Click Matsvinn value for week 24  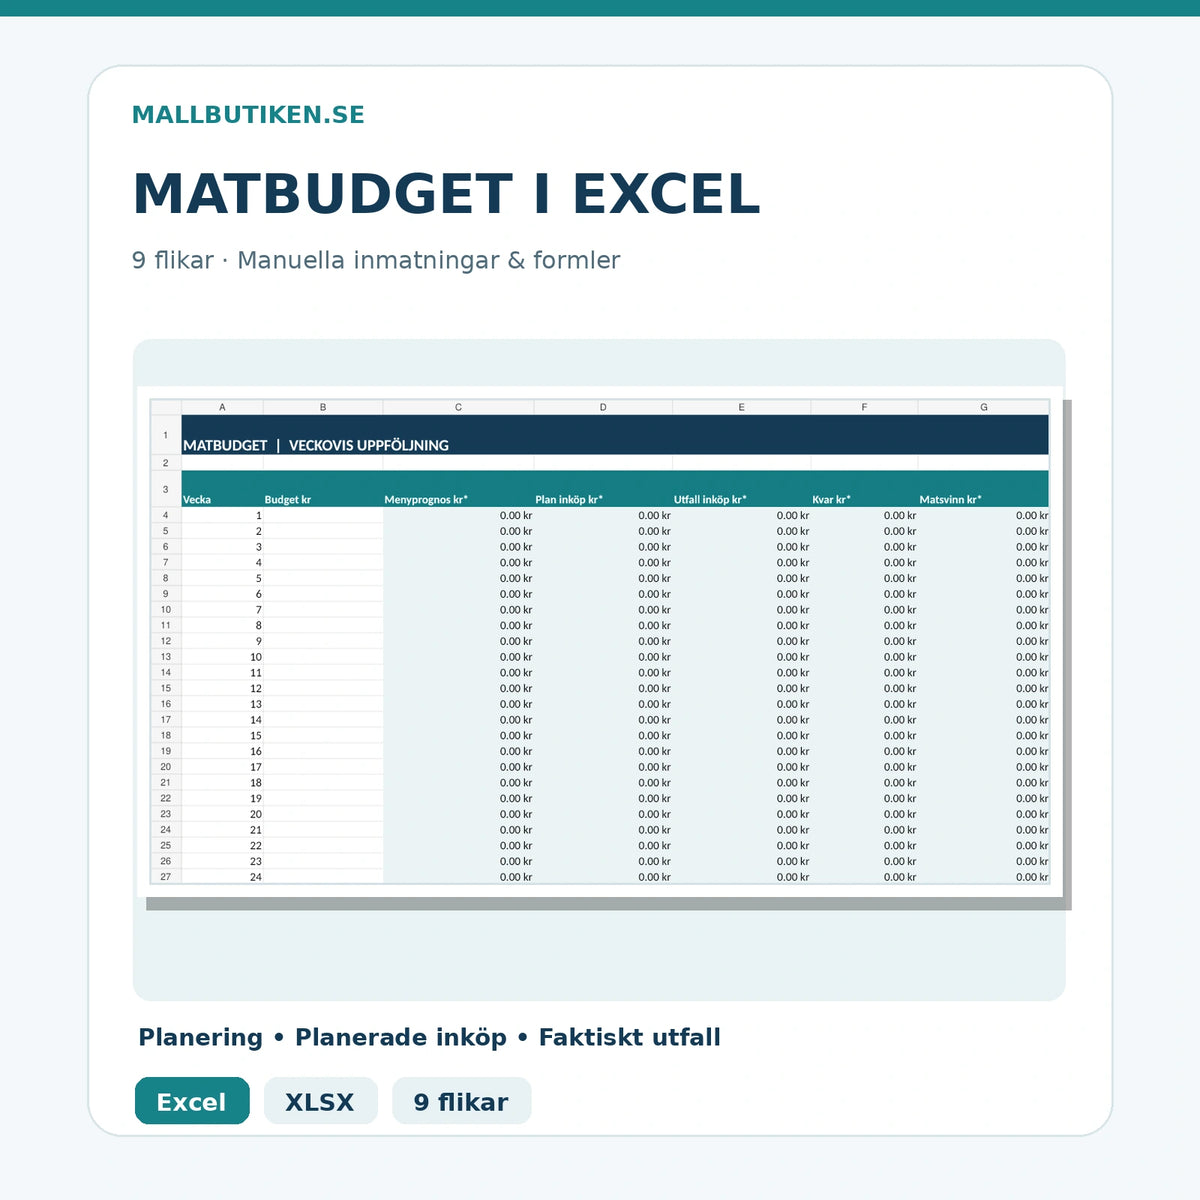[x=984, y=877]
